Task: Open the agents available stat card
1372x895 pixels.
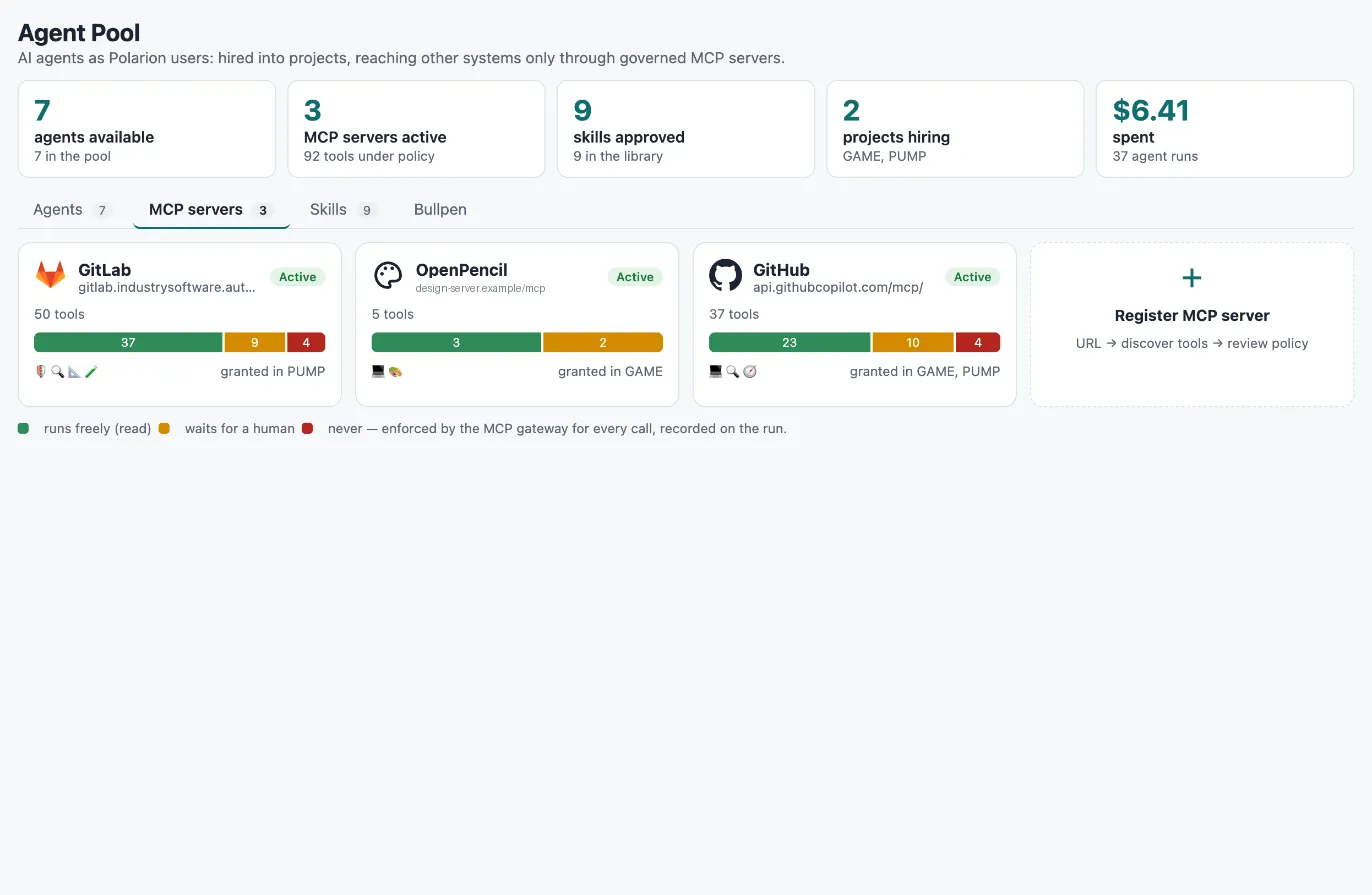Action: [147, 129]
